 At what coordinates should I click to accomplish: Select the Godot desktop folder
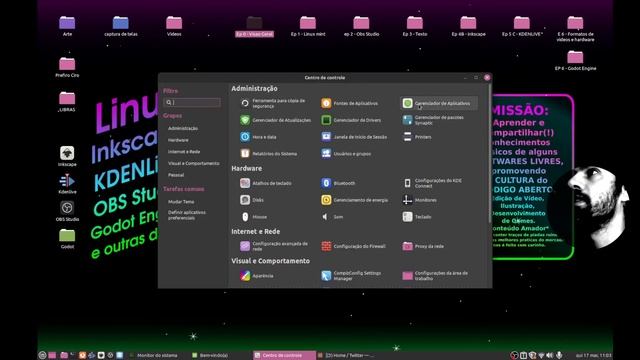pyautogui.click(x=67, y=238)
